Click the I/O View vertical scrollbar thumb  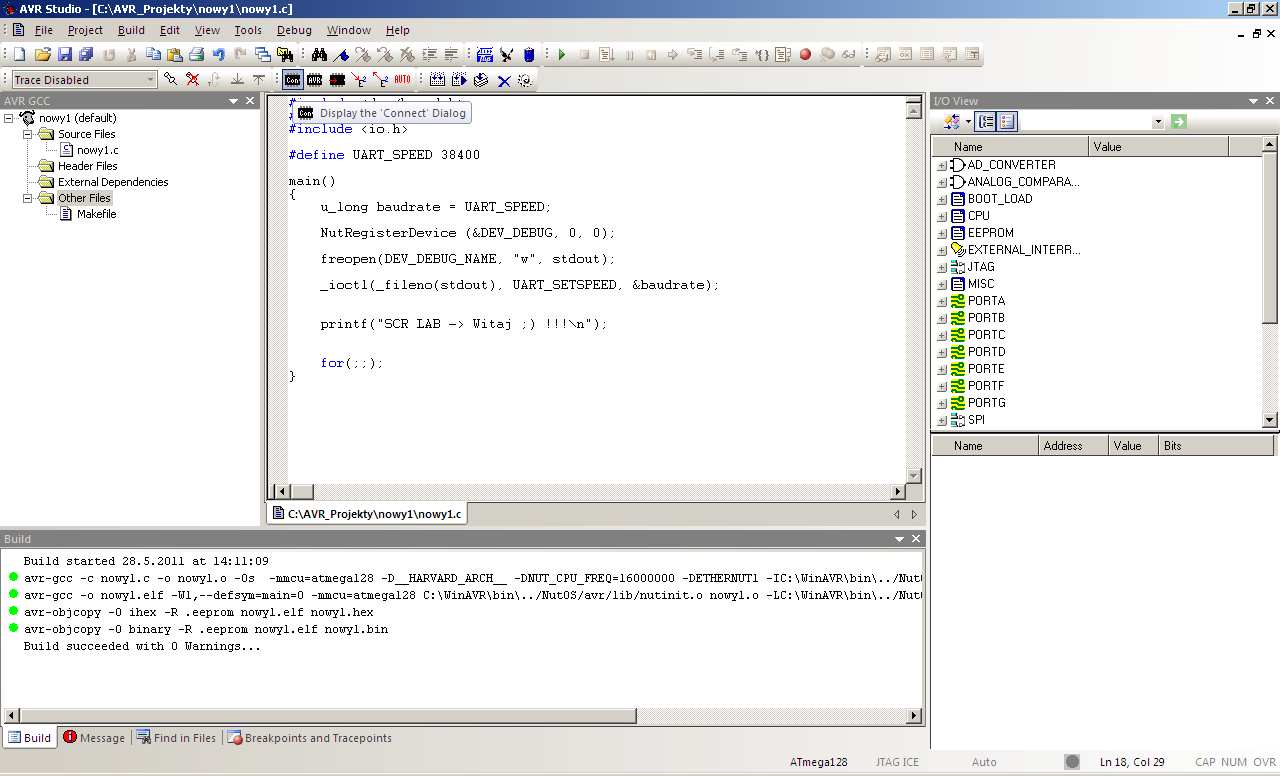(1270, 238)
